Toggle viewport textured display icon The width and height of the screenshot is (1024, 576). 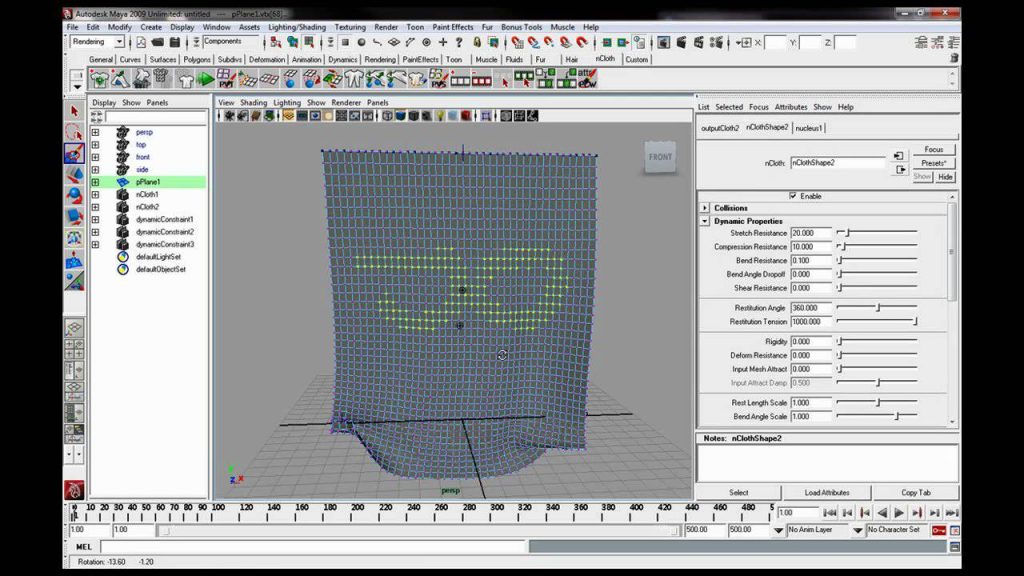pos(426,116)
